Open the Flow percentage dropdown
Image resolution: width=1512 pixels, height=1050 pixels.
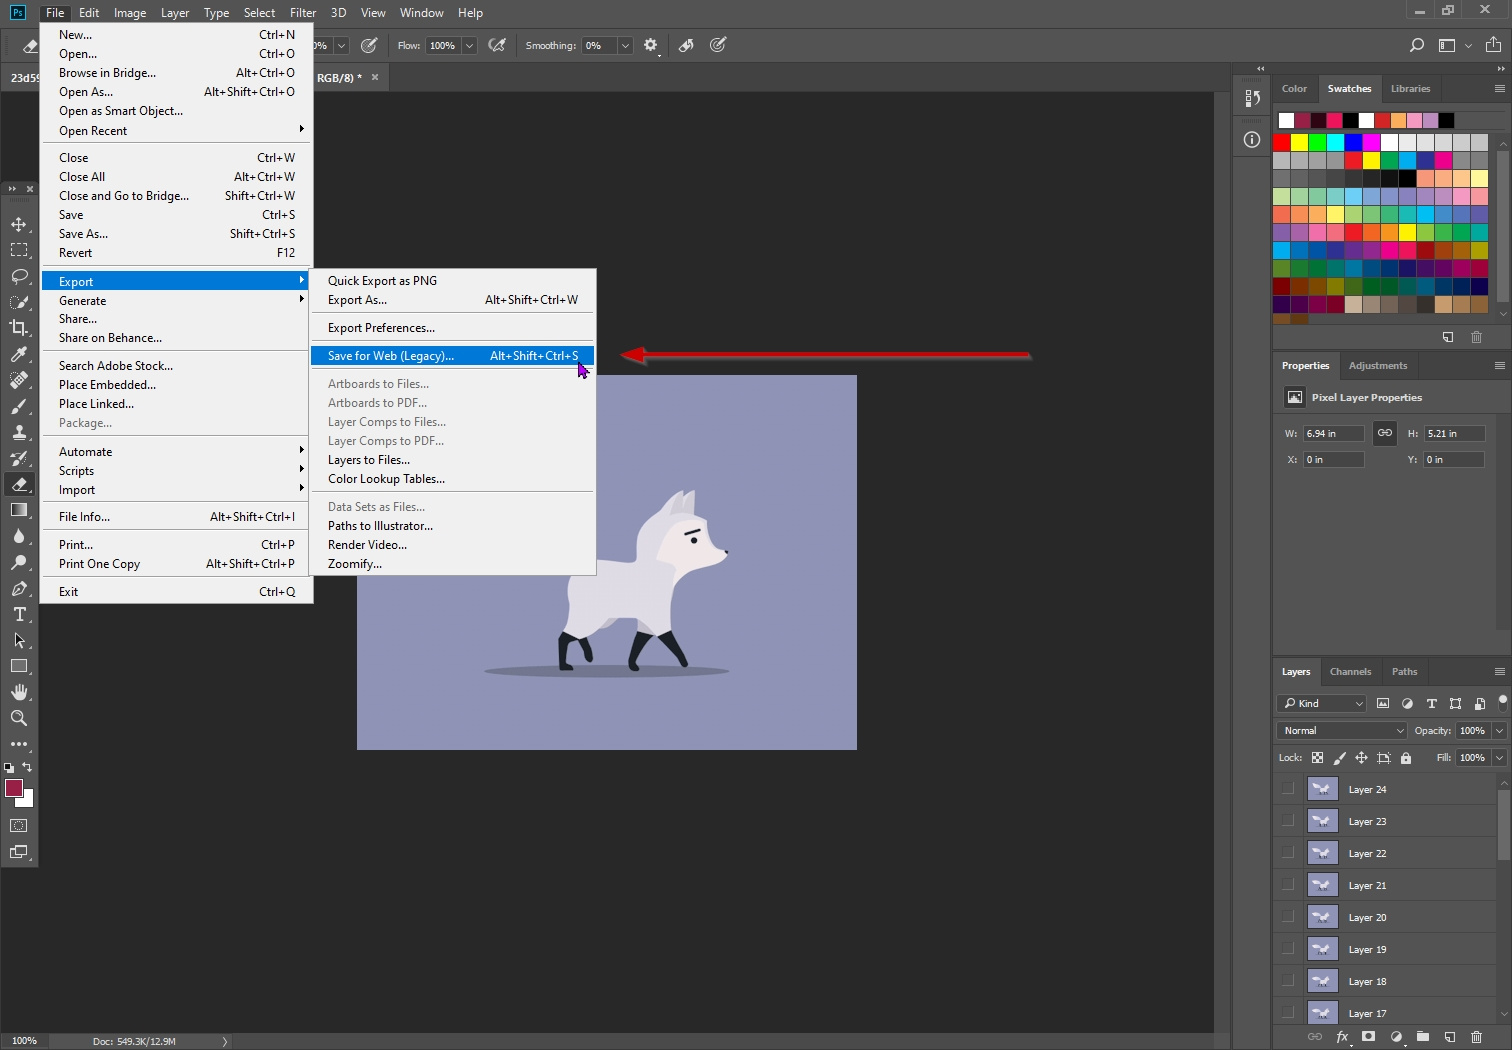click(x=469, y=46)
